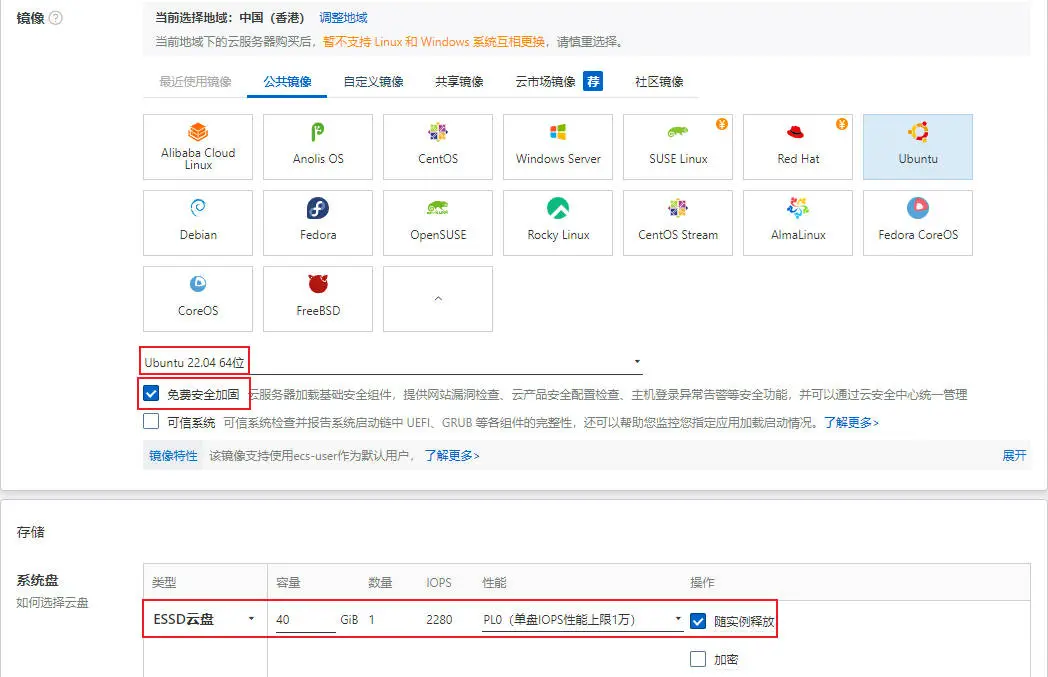Click the 调整地域 link
1048x677 pixels.
[344, 18]
